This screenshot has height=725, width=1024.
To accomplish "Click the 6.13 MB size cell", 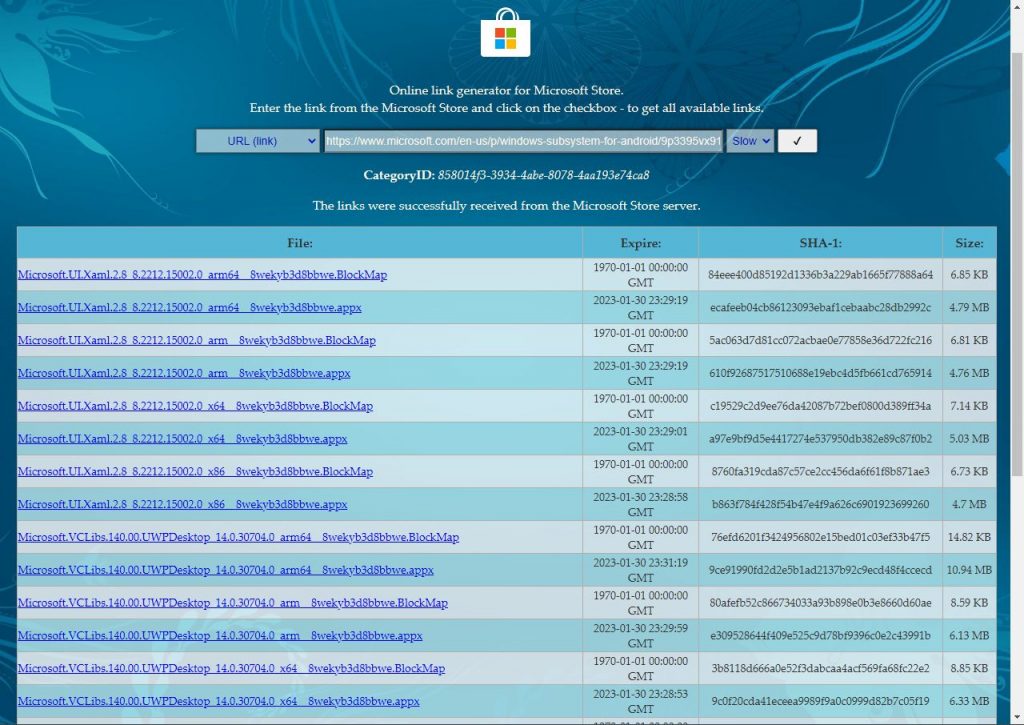I will click(x=969, y=636).
